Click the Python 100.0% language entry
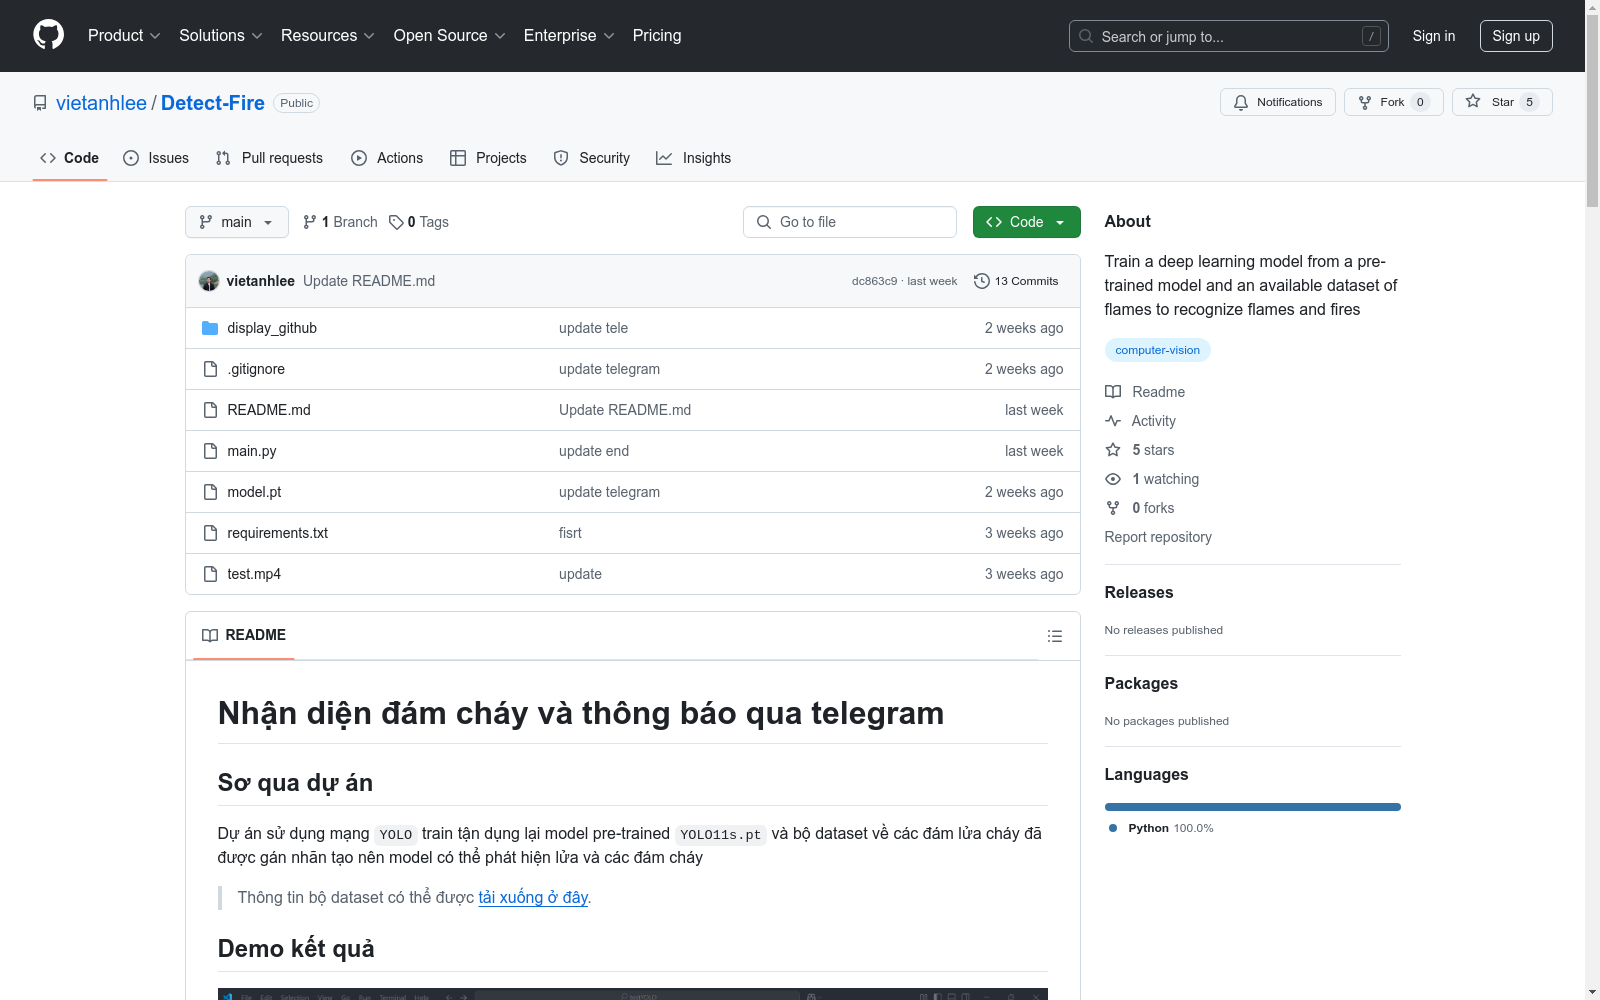 point(1161,828)
